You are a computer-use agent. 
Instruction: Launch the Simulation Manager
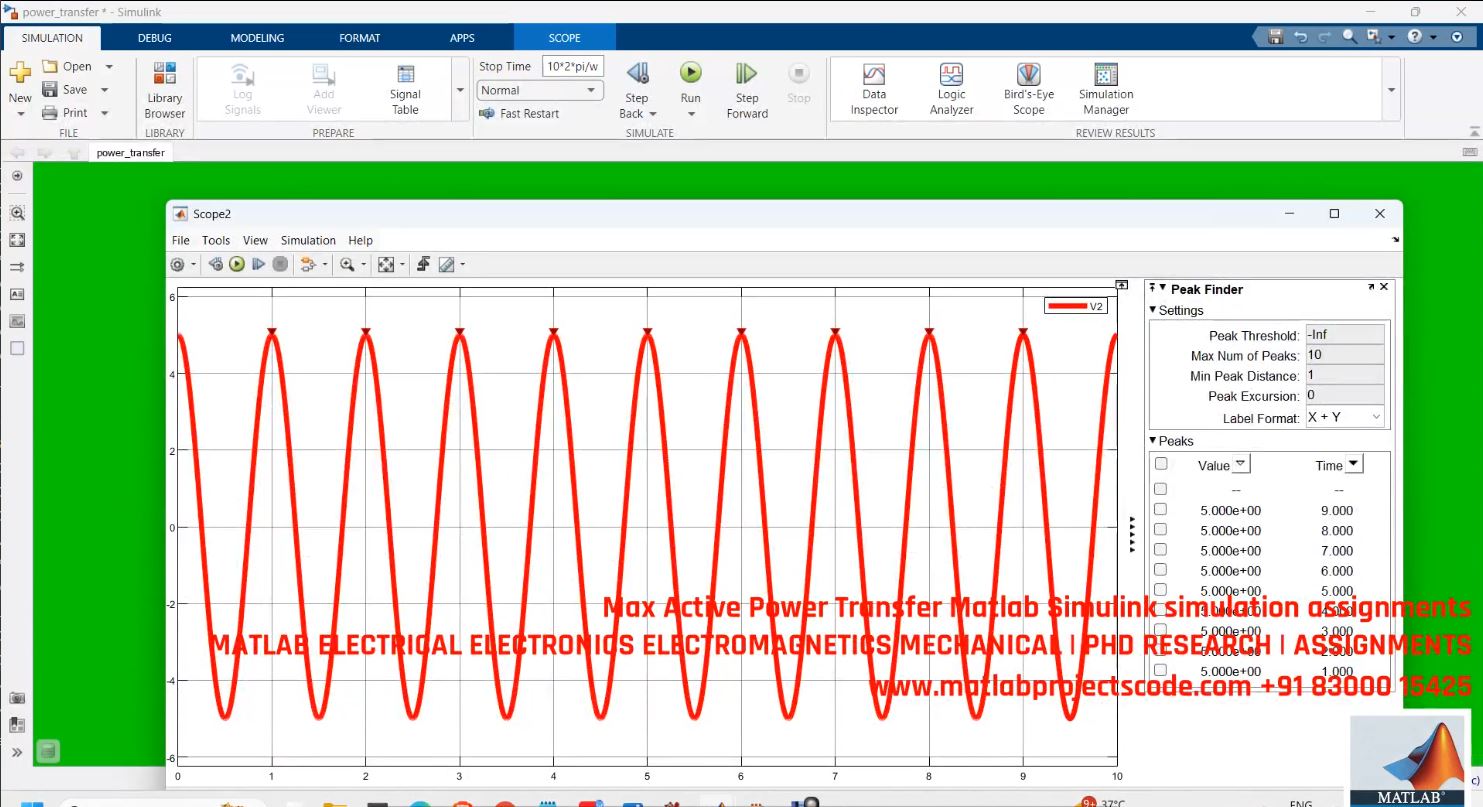tap(1105, 88)
